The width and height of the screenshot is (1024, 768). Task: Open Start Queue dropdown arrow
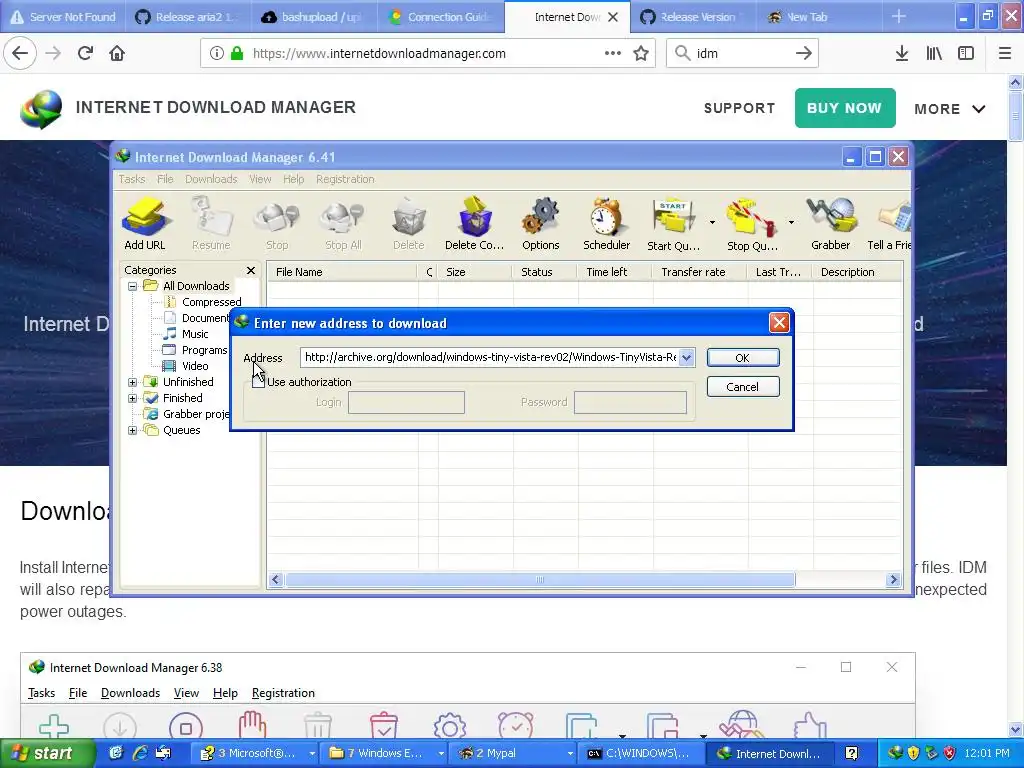tap(712, 223)
